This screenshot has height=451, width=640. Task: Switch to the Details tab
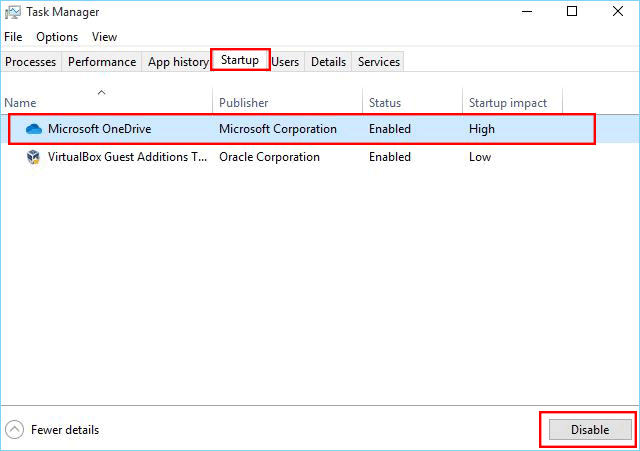tap(328, 62)
